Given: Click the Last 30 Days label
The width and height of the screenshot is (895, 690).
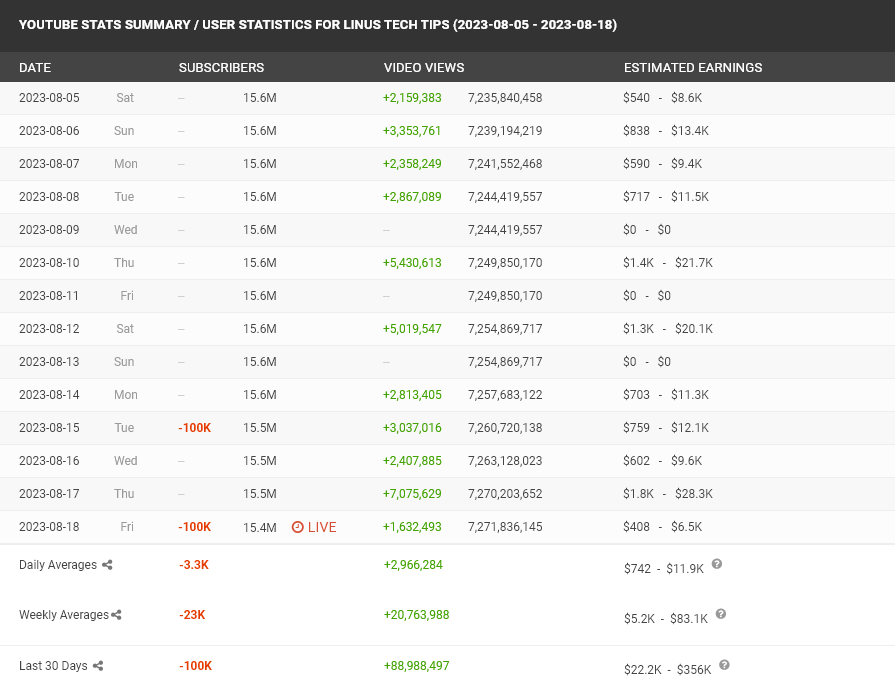Looking at the screenshot, I should [x=53, y=665].
